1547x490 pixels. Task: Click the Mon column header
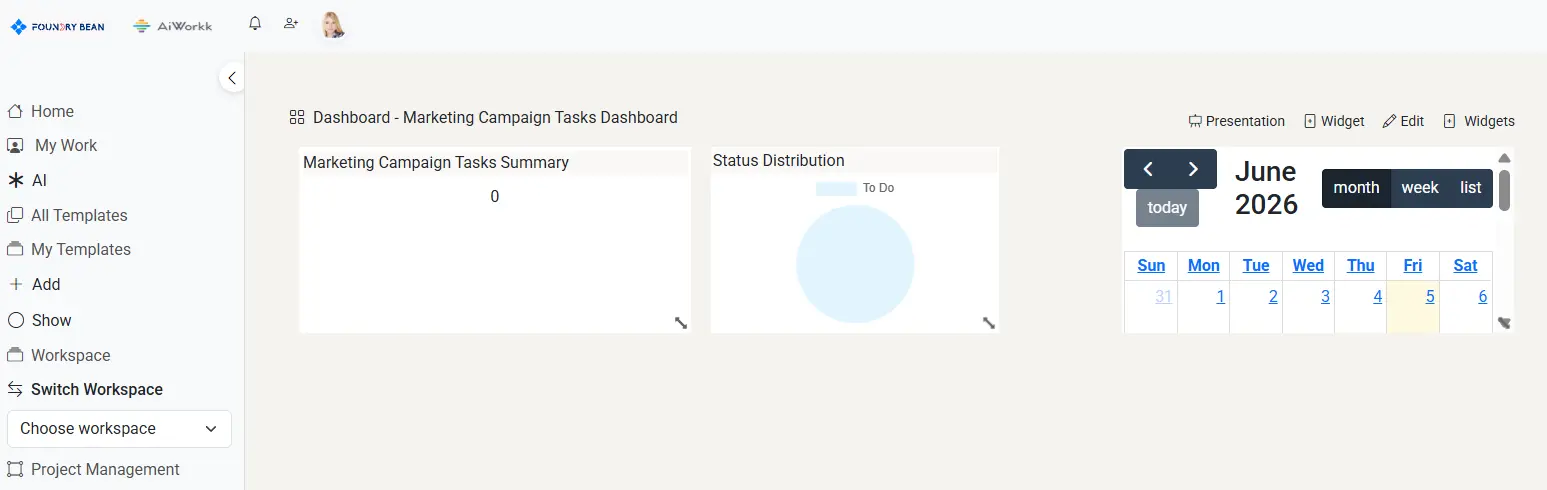pyautogui.click(x=1204, y=265)
